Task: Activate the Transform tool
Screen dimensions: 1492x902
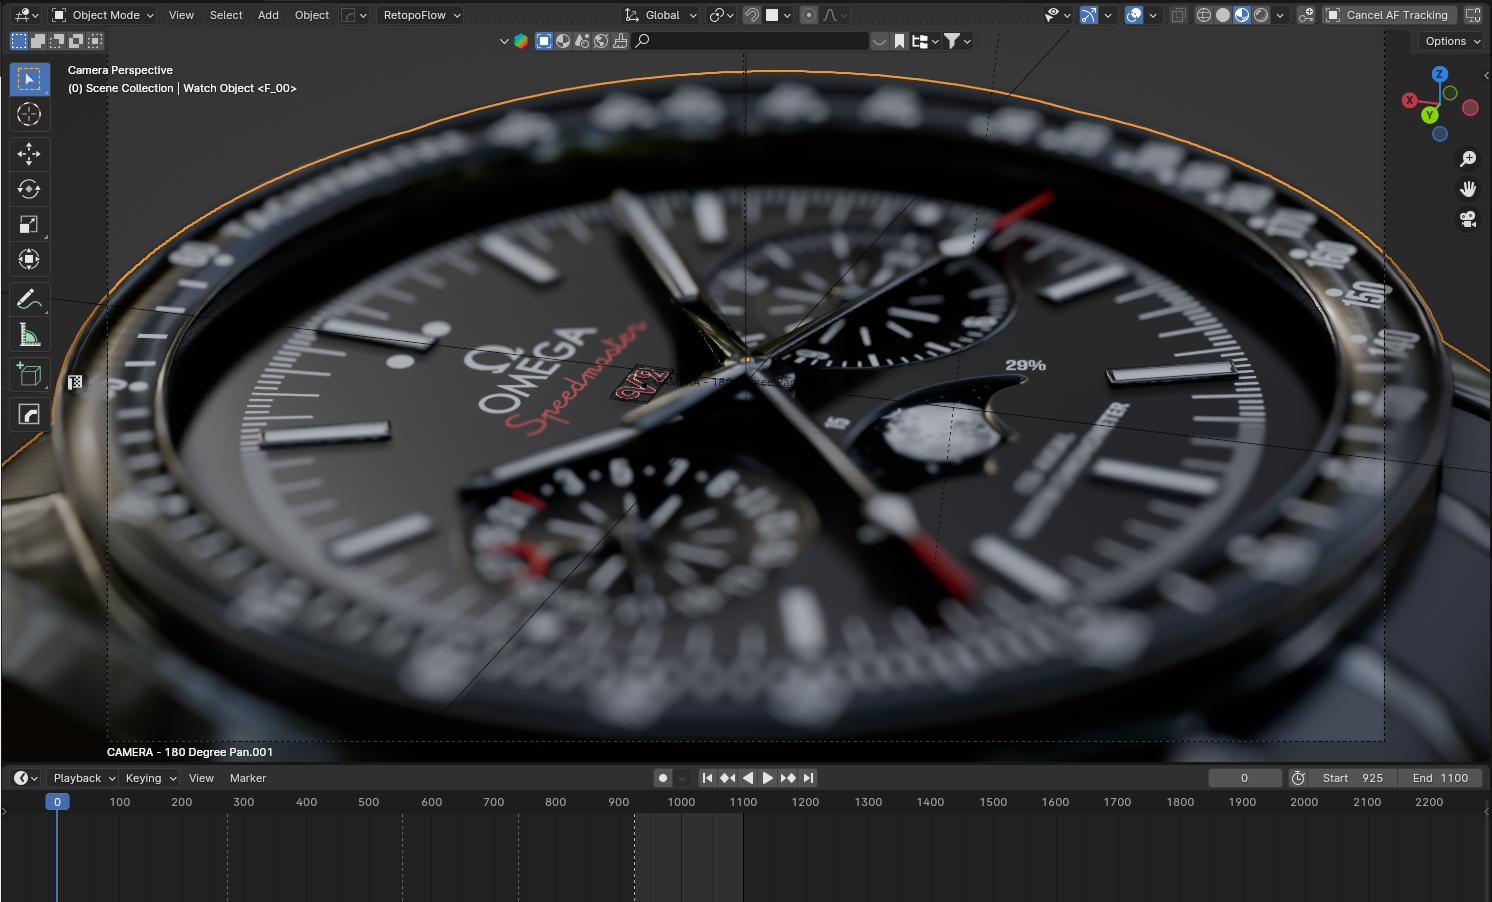Action: (29, 260)
